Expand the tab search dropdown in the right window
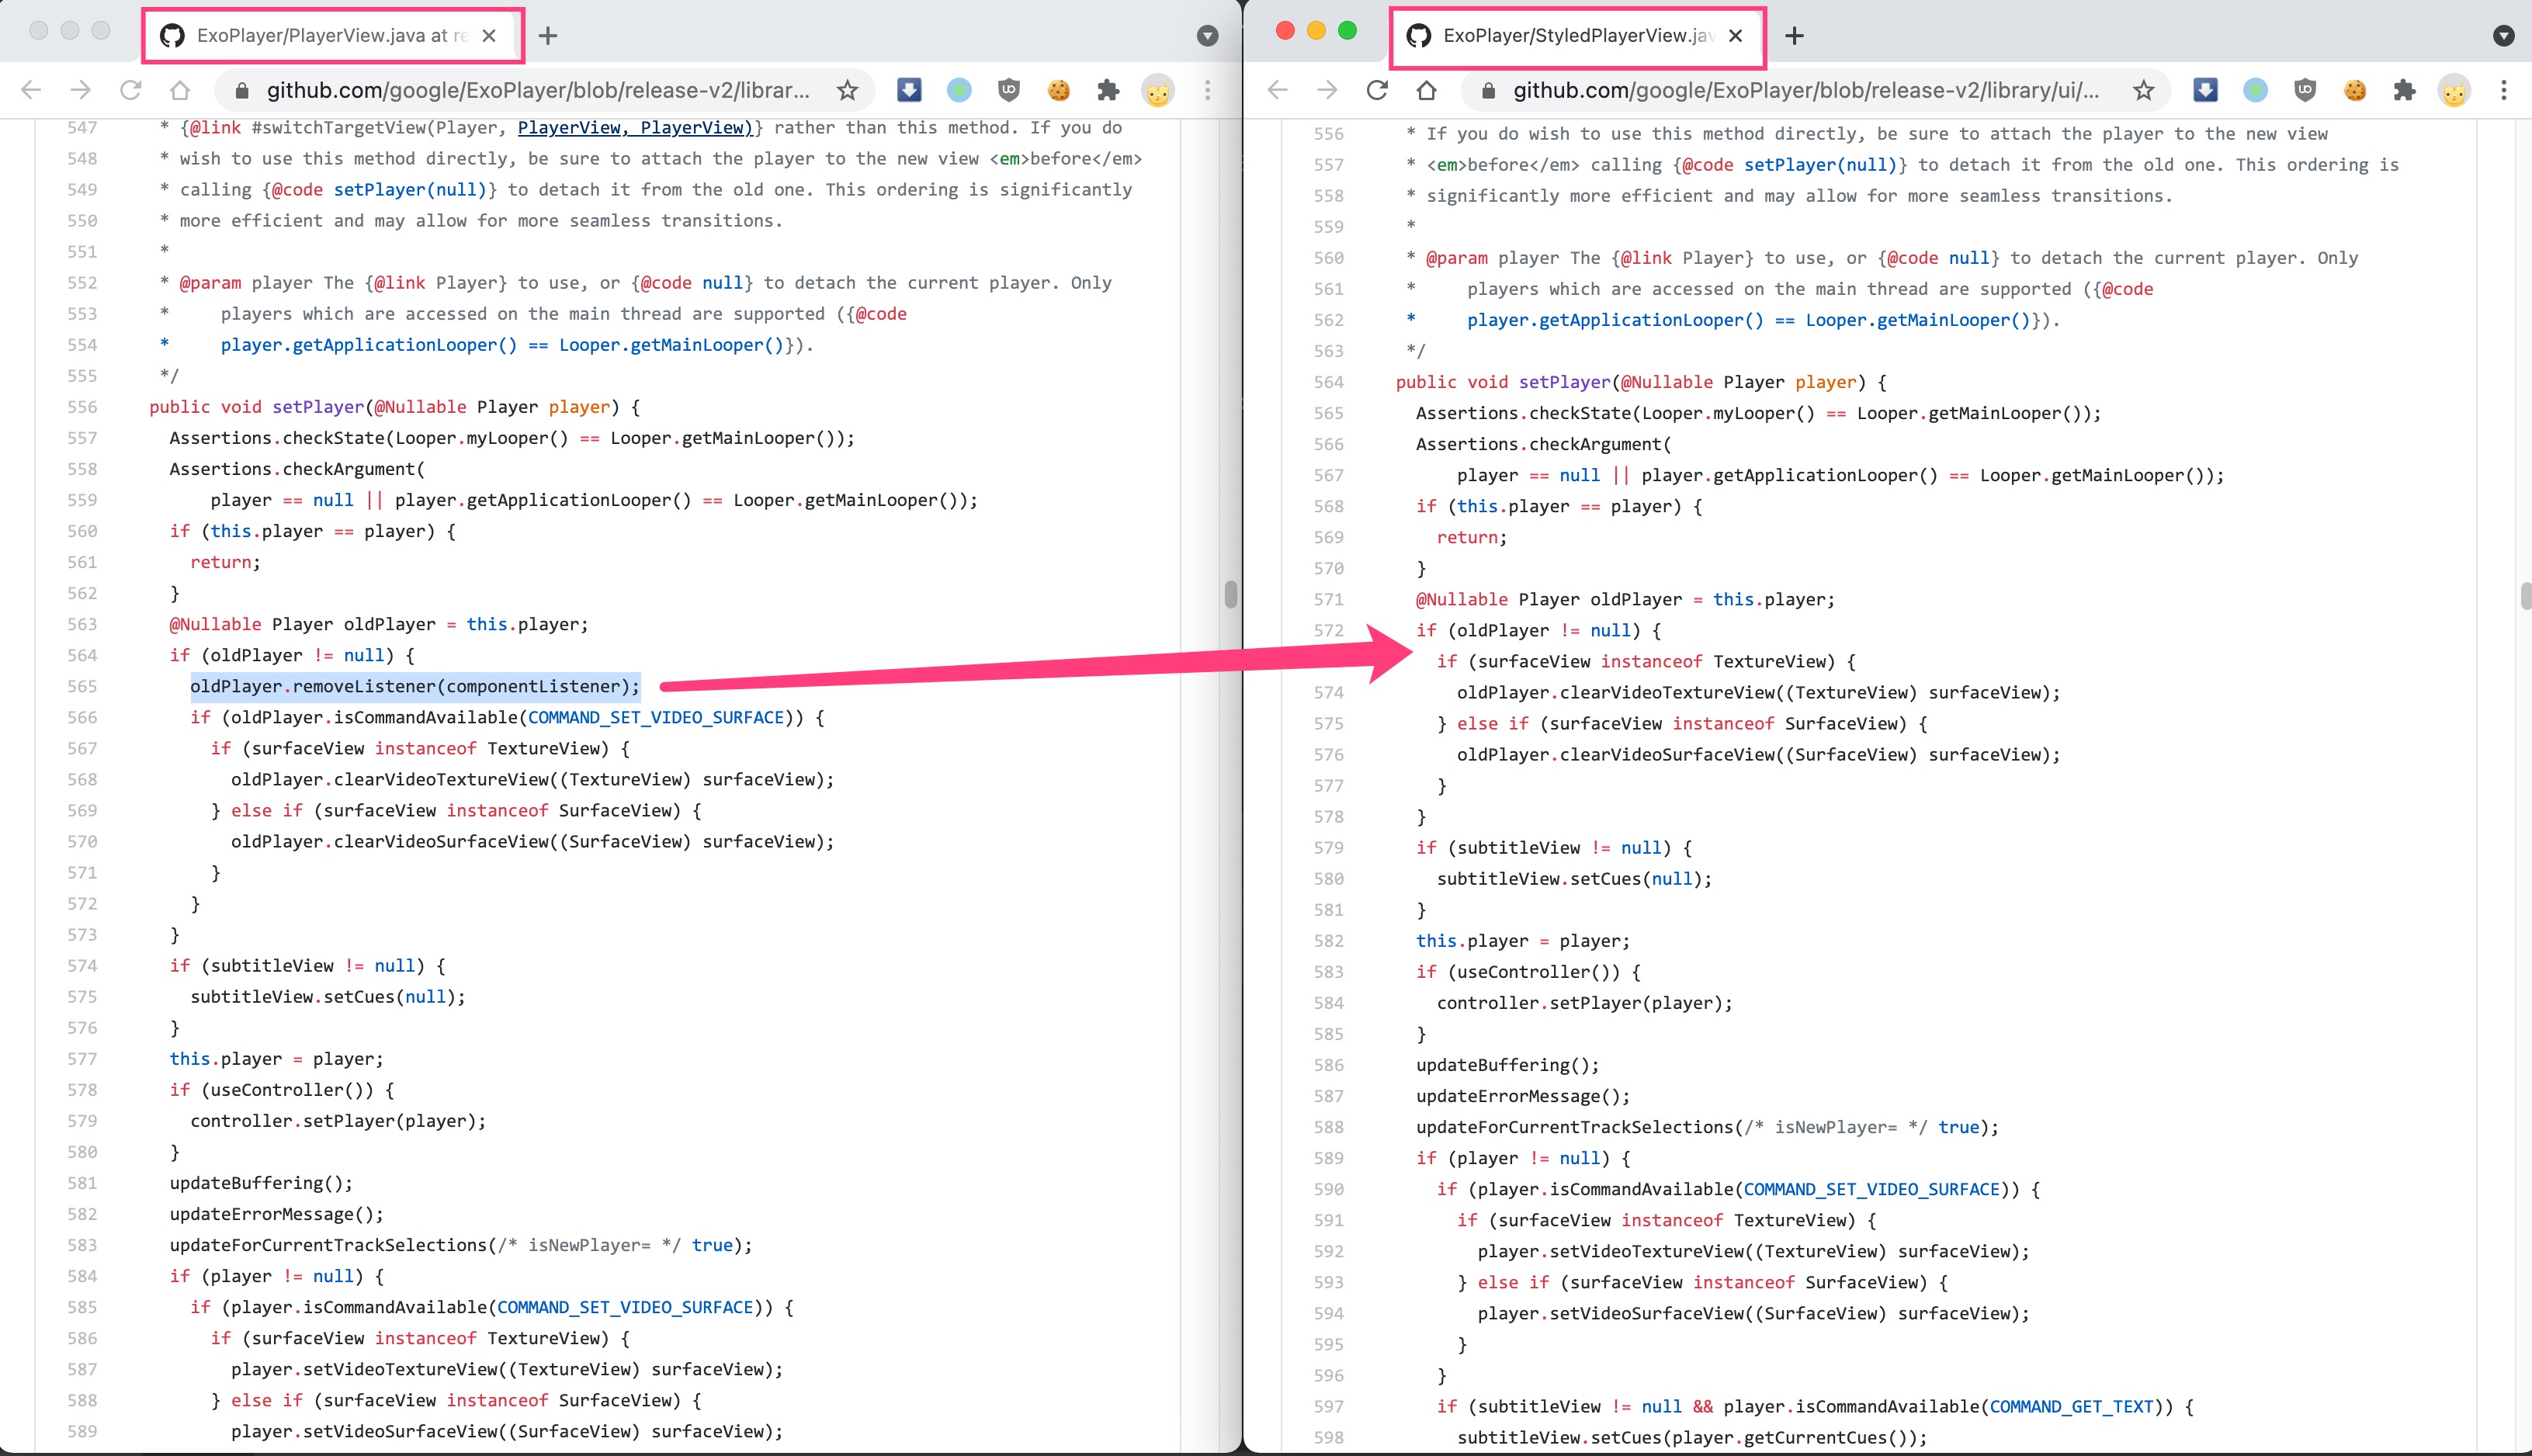 point(2503,36)
